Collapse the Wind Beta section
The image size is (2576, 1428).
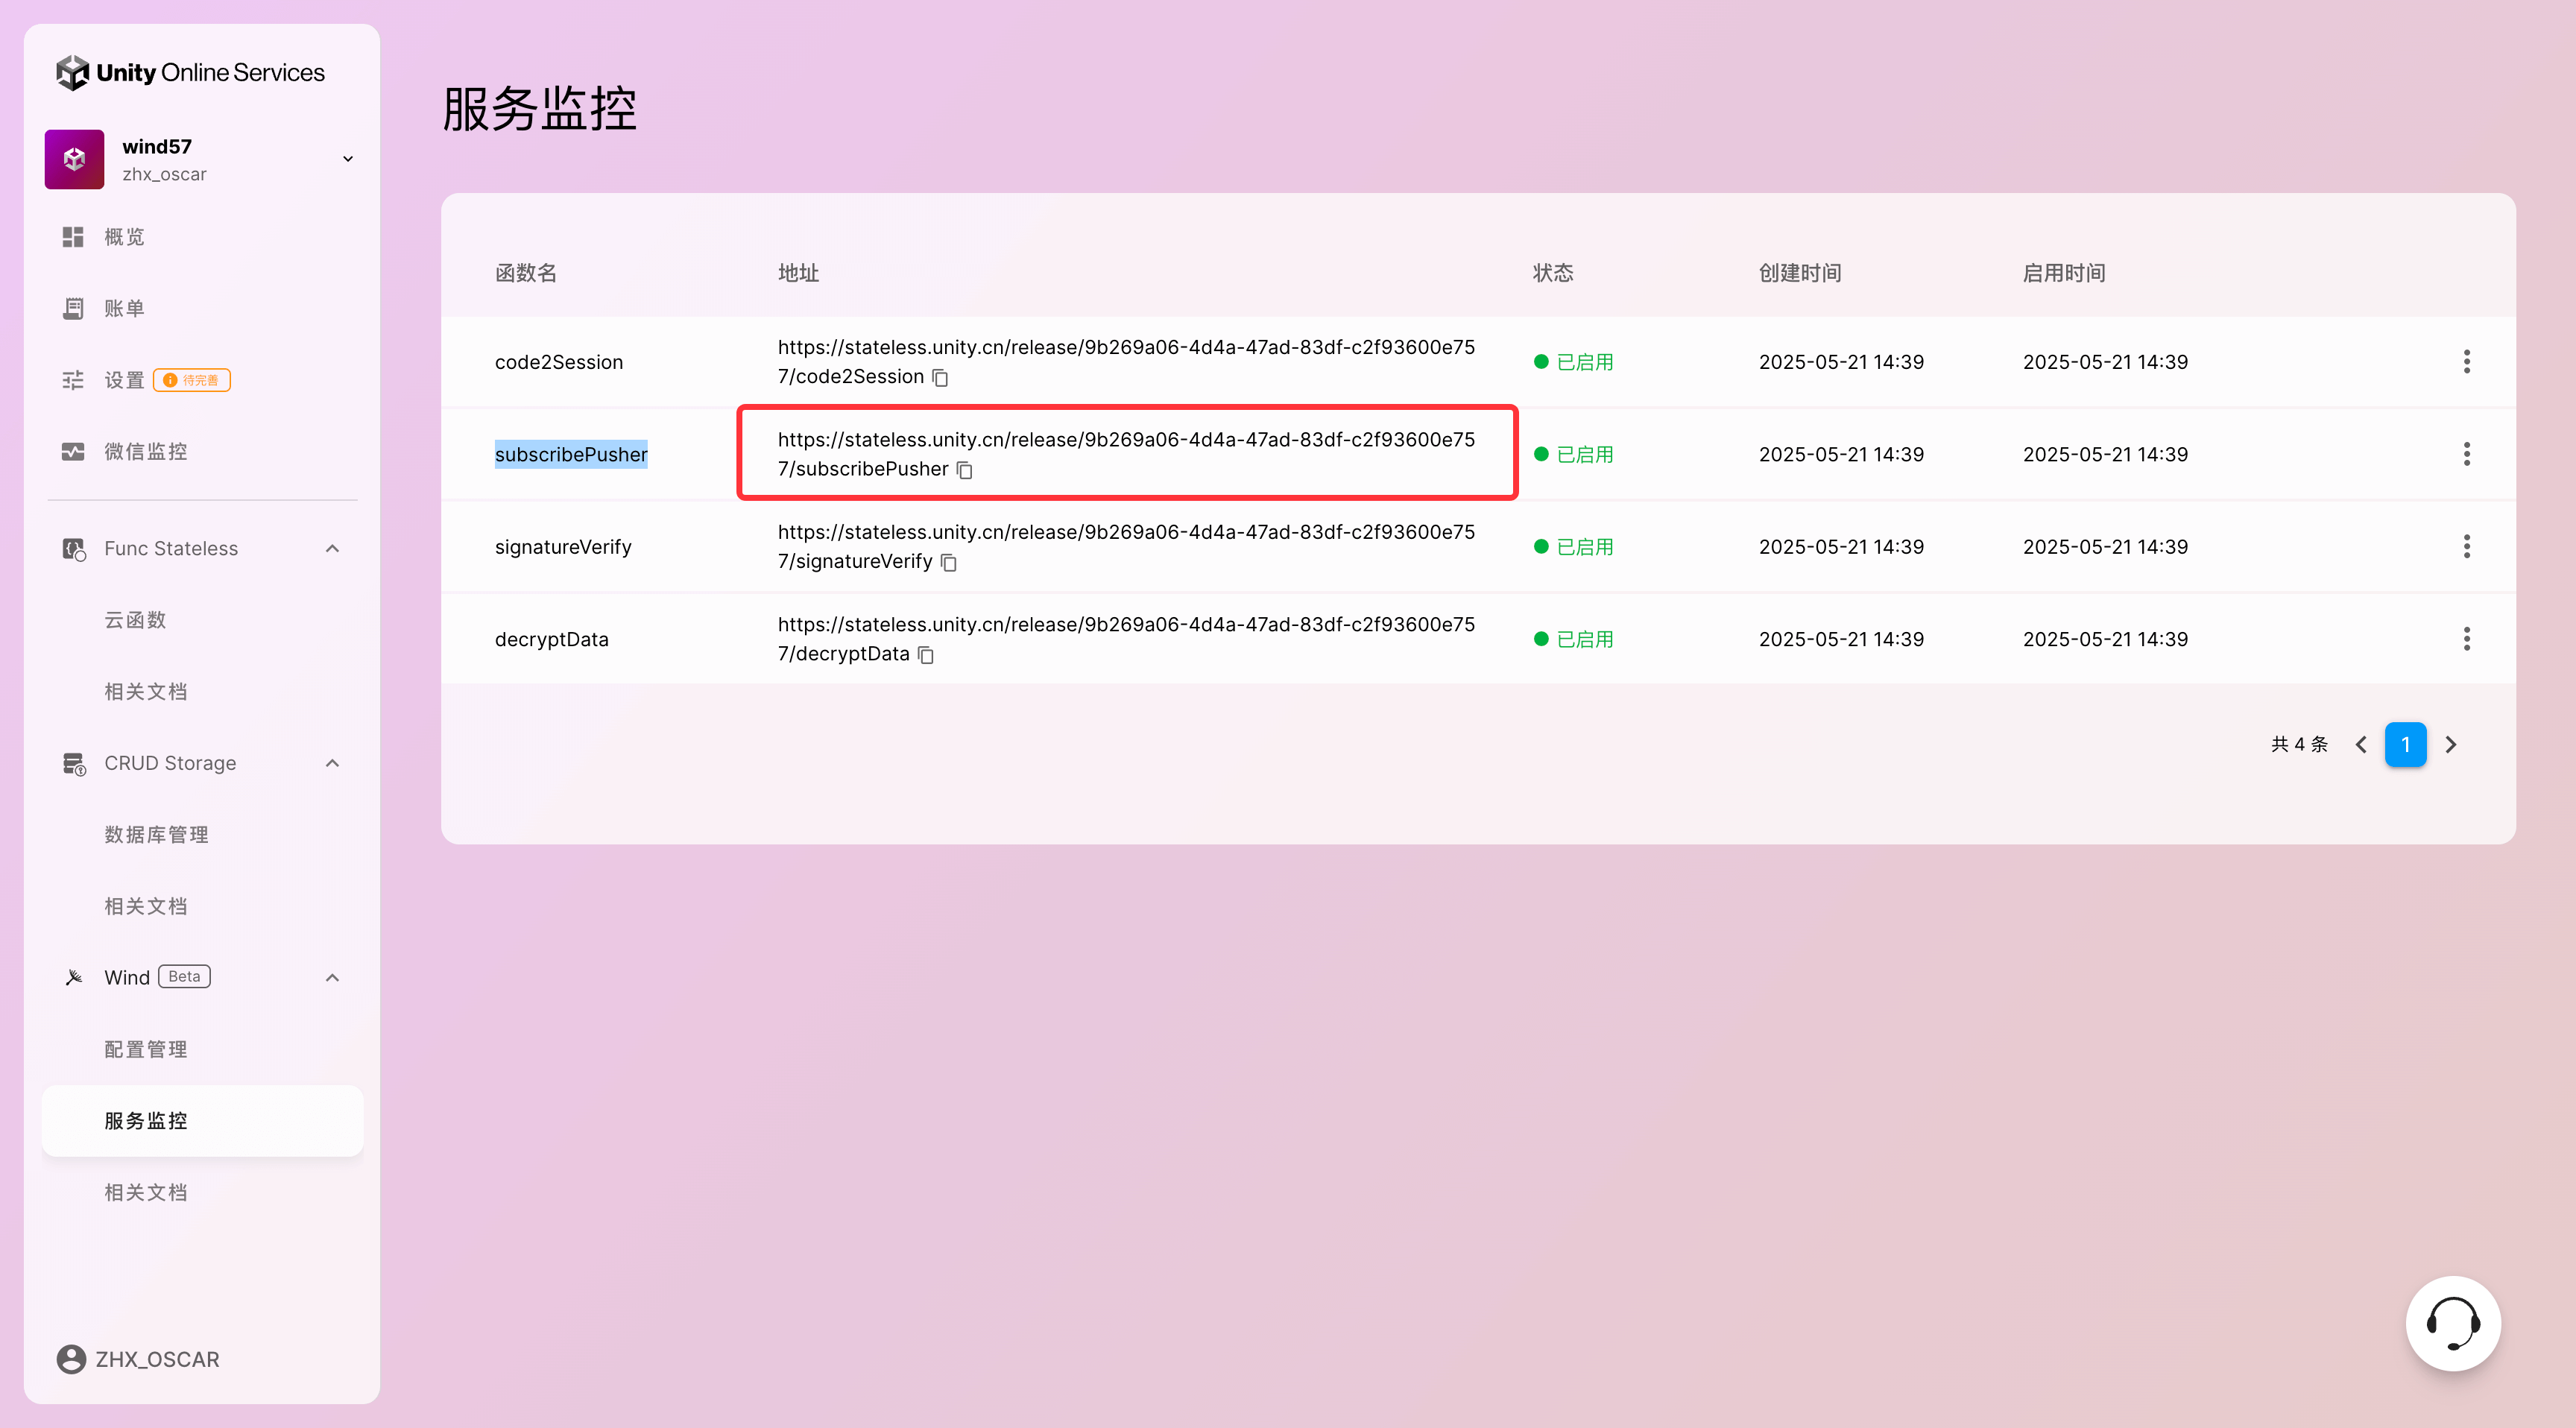coord(333,977)
